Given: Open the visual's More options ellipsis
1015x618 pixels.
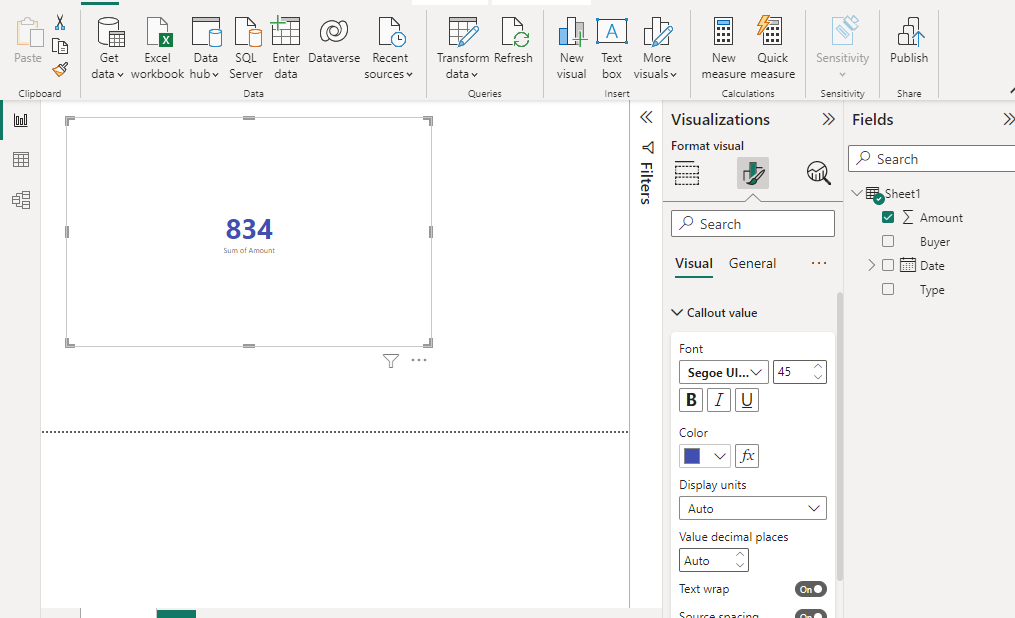Looking at the screenshot, I should 419,360.
